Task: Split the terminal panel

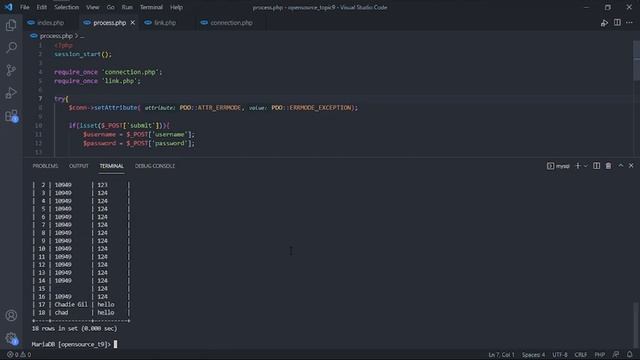Action: (596, 166)
